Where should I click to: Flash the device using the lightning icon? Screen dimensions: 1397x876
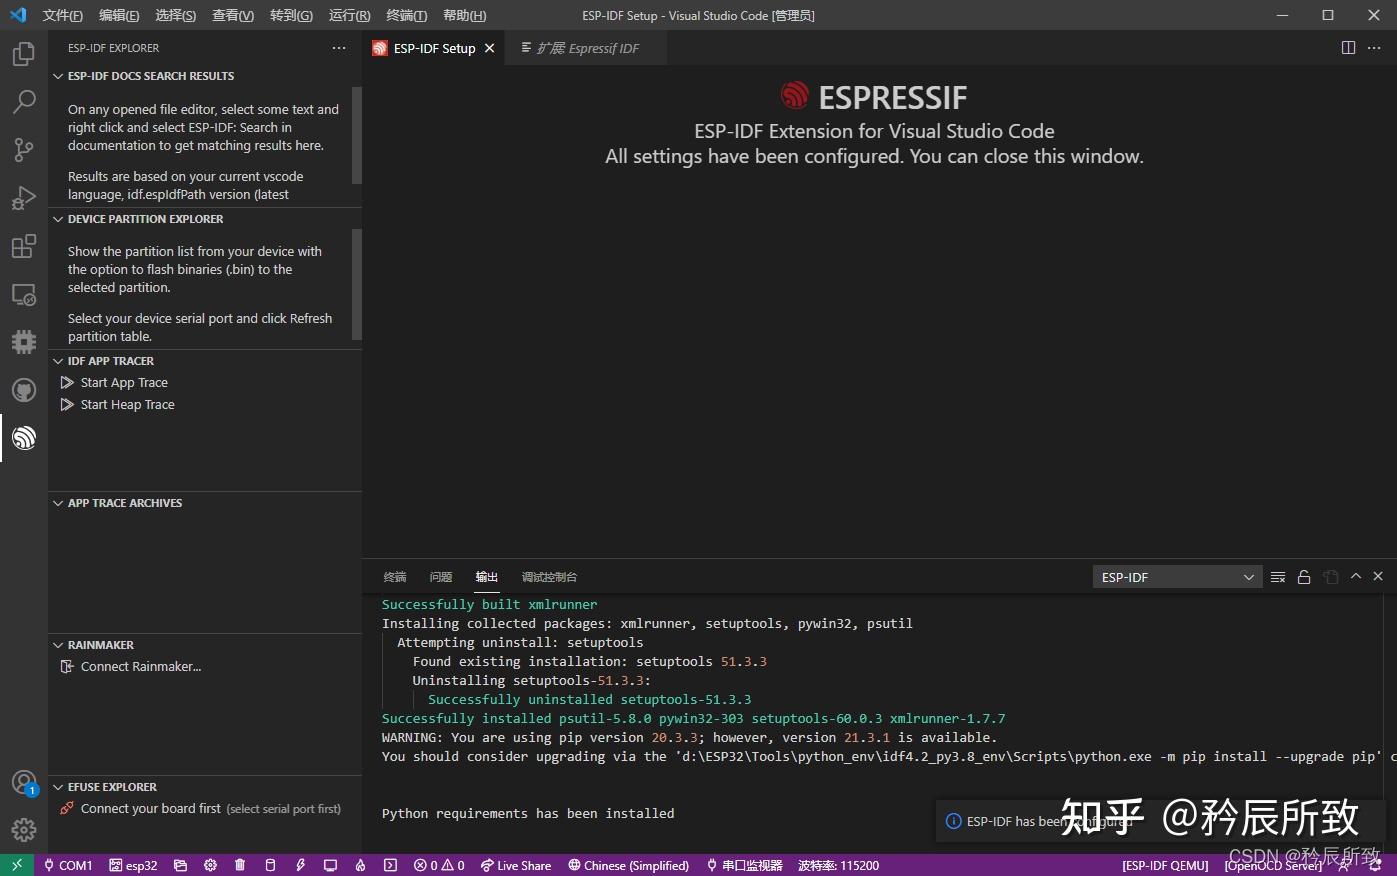click(300, 865)
